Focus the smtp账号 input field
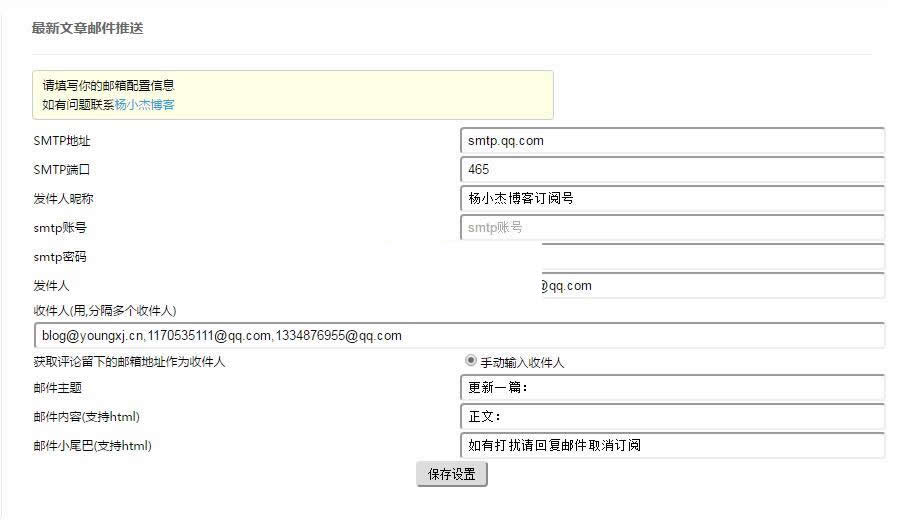The height and width of the screenshot is (530, 897). click(672, 228)
